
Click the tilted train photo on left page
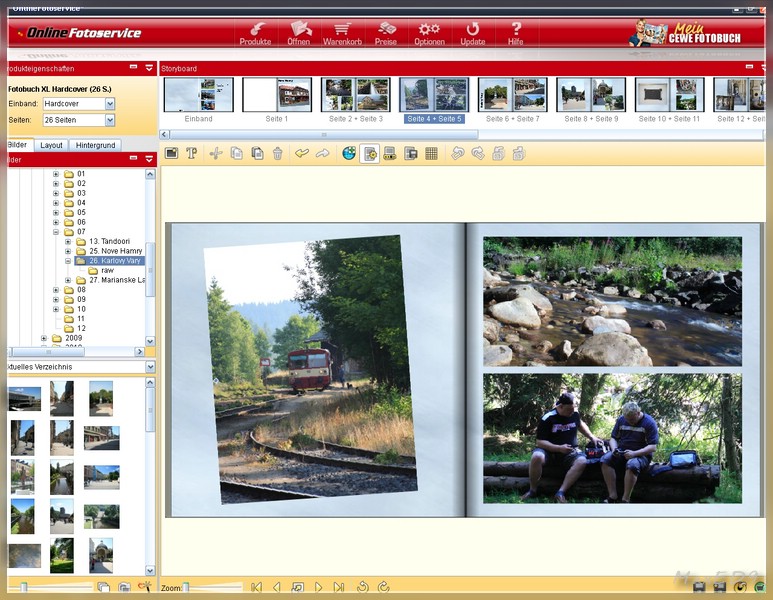coord(311,369)
